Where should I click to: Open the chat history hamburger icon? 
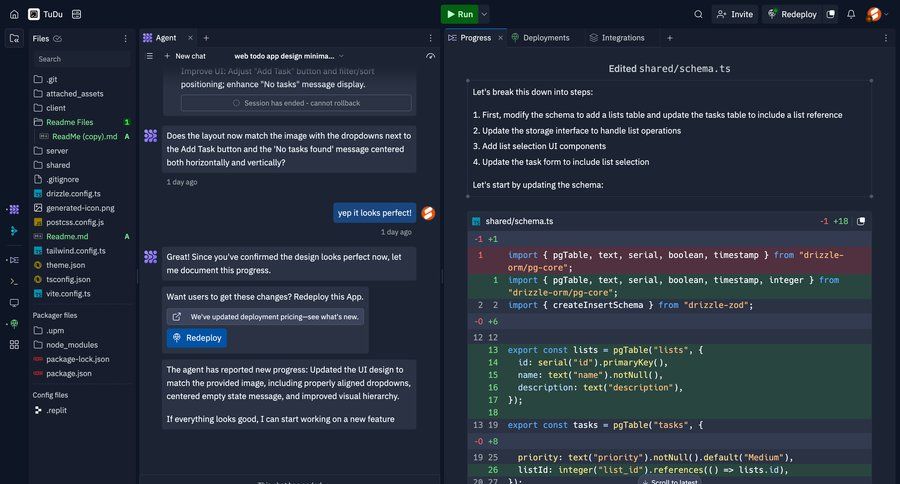150,56
